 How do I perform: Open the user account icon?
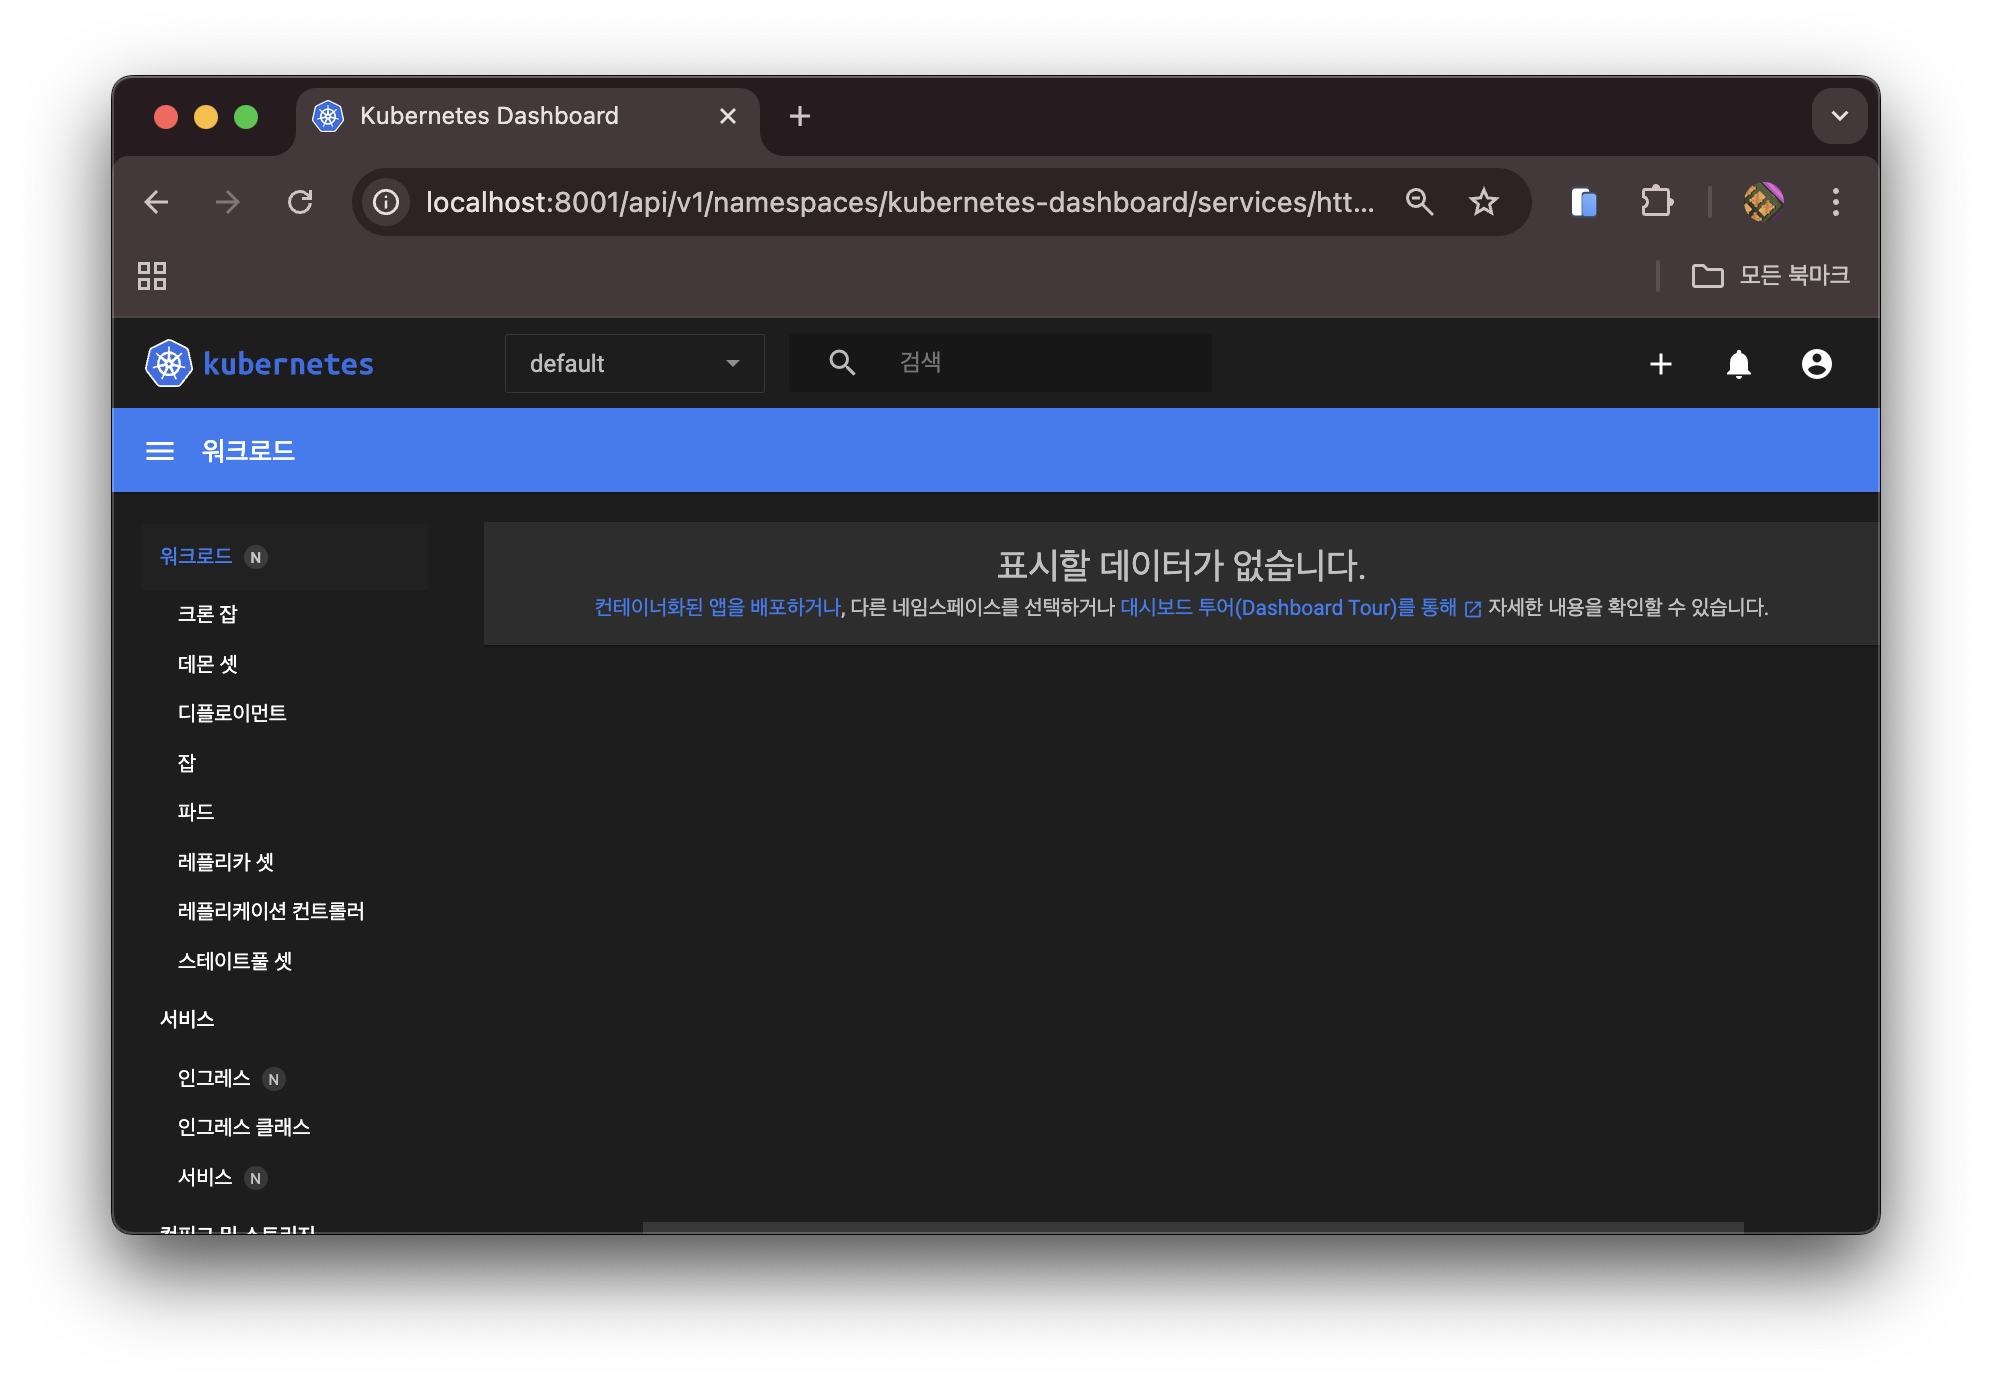point(1816,364)
